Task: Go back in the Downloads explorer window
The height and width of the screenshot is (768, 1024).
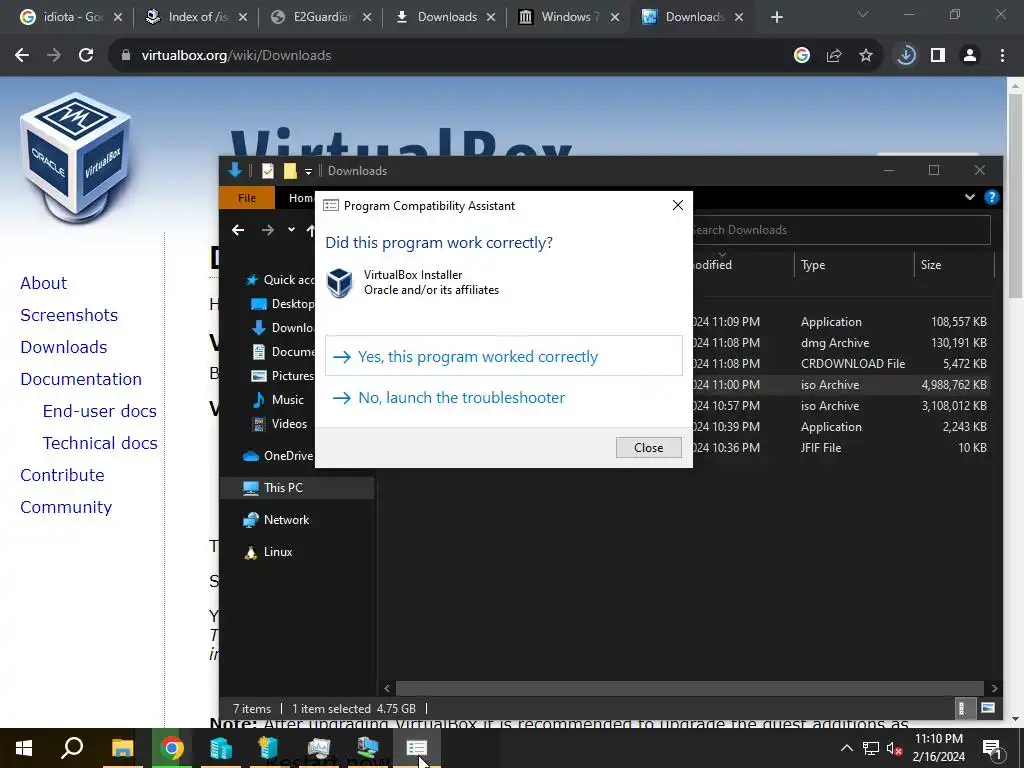Action: point(238,230)
